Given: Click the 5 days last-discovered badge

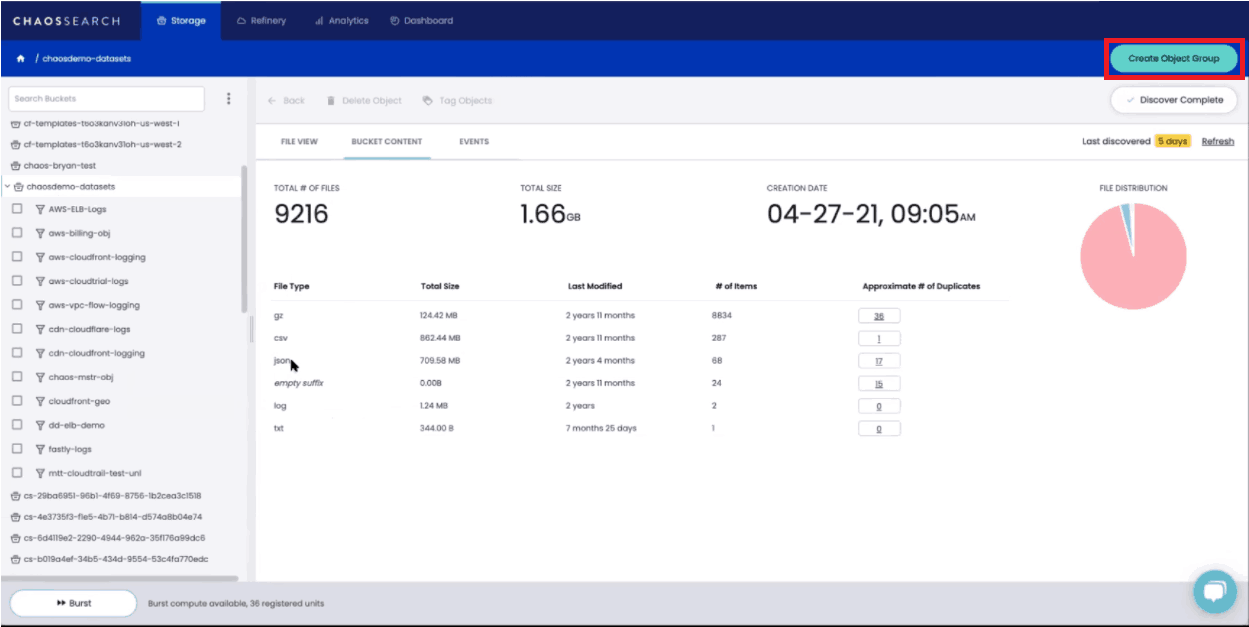Looking at the screenshot, I should pos(1173,142).
